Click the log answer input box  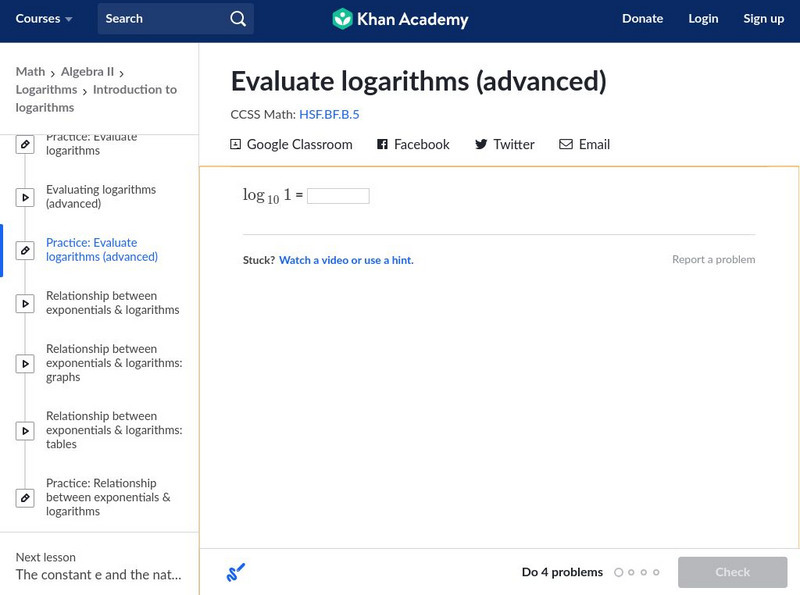point(338,196)
